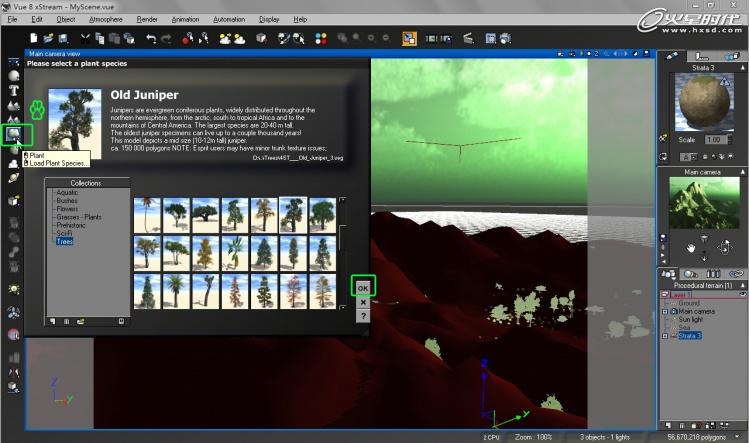This screenshot has width=749, height=443.
Task: Click the load collection folder icon under Collections
Action: coord(80,322)
